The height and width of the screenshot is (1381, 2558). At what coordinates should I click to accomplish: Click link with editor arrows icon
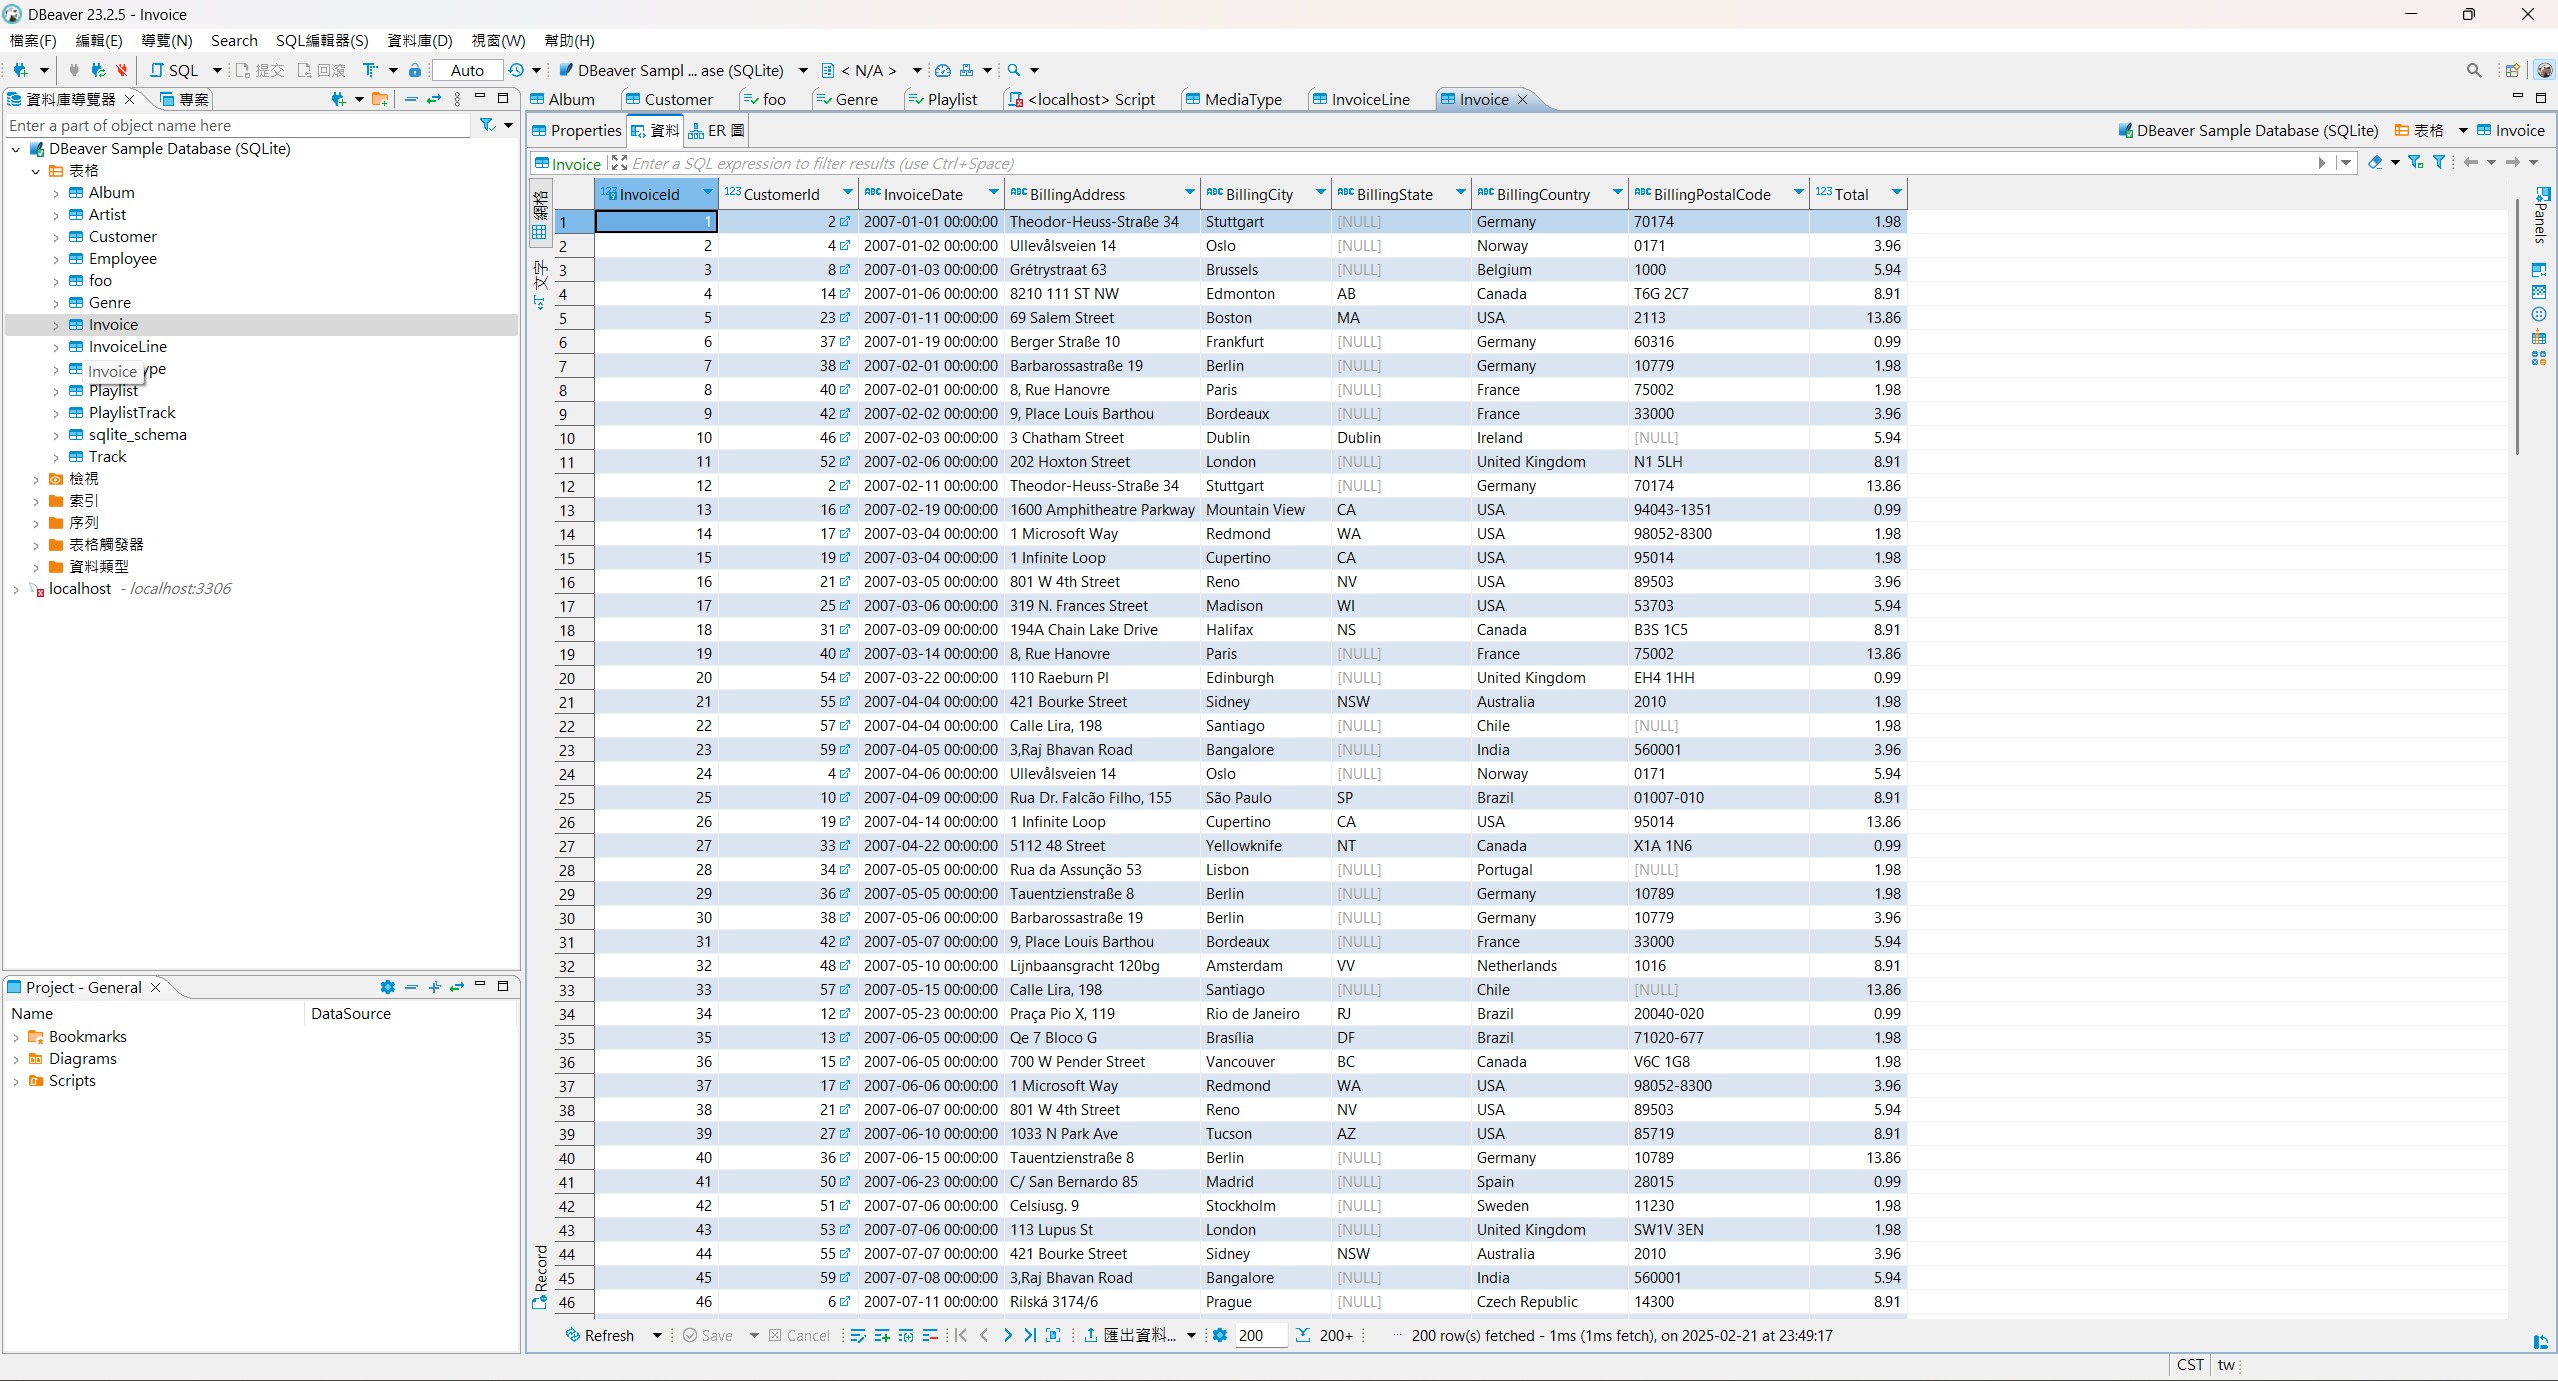tap(434, 99)
